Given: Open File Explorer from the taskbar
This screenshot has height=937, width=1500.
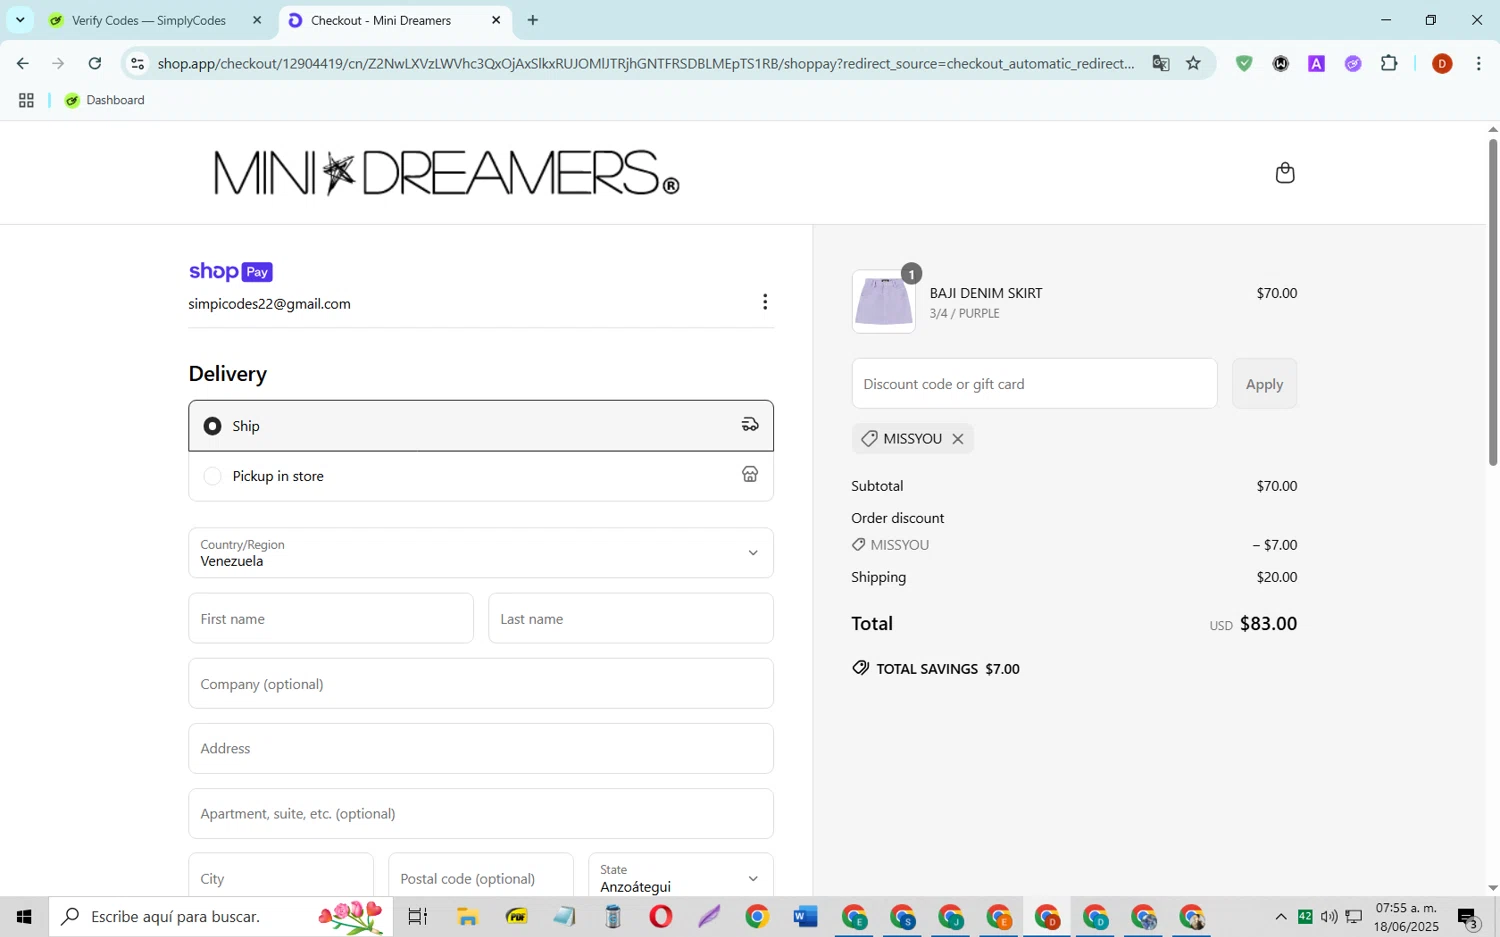Looking at the screenshot, I should coord(467,916).
